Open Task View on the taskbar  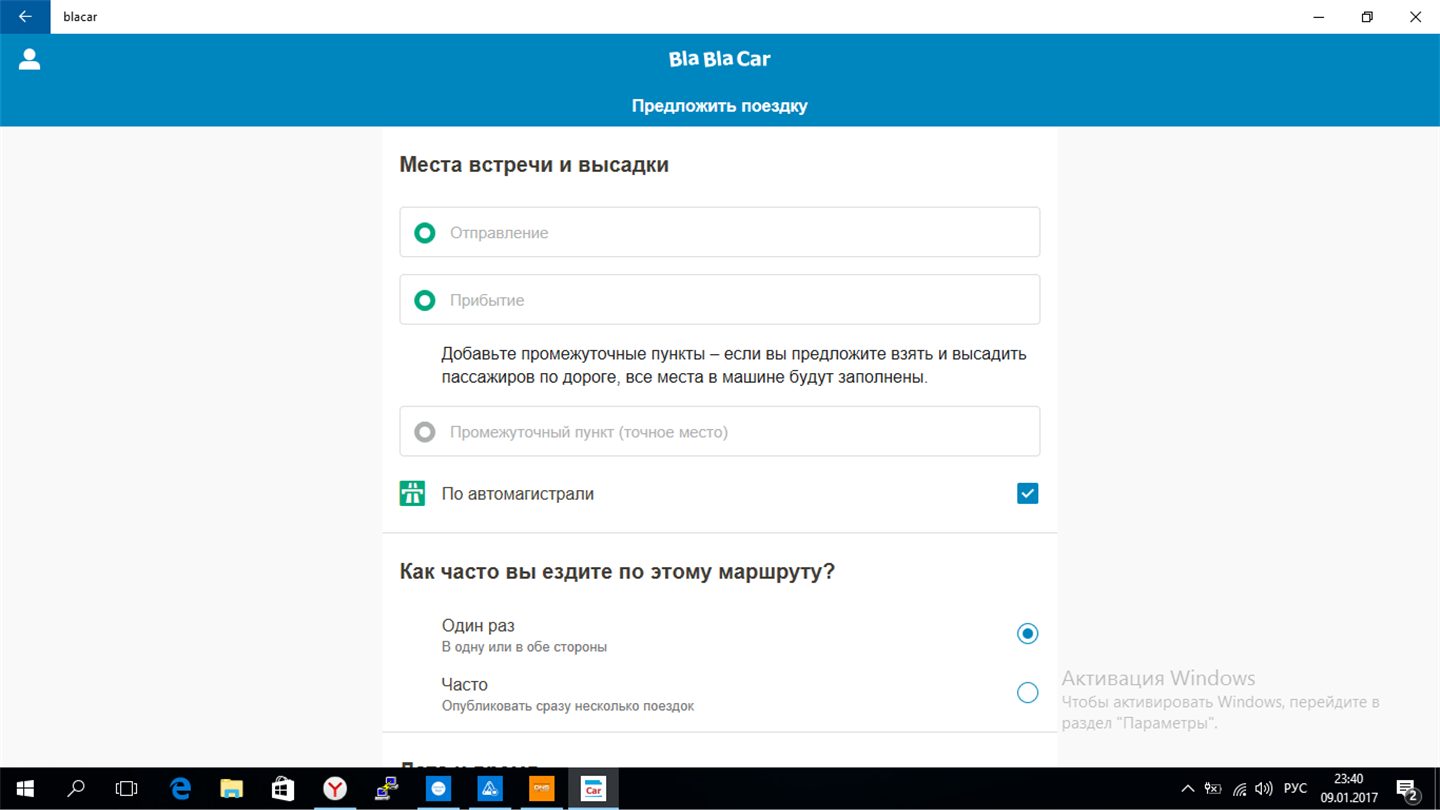(x=126, y=789)
